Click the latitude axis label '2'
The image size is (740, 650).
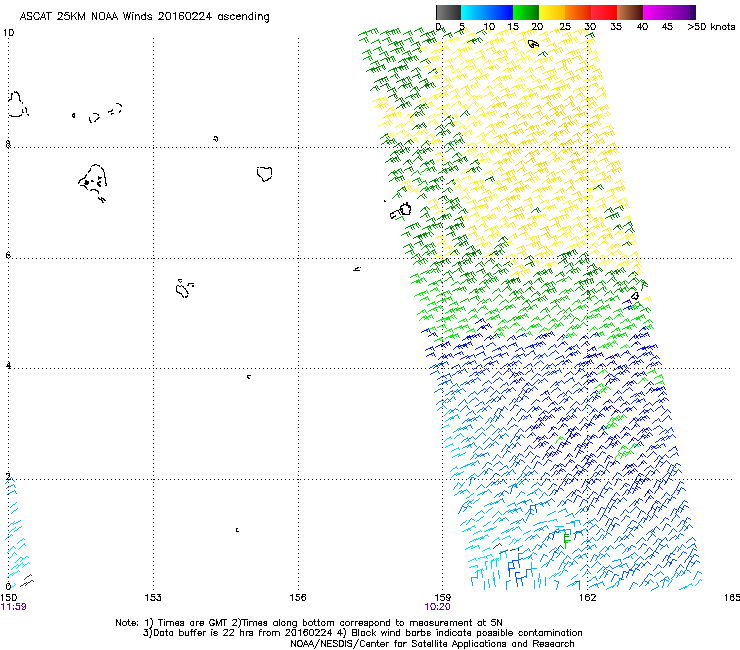(8, 476)
